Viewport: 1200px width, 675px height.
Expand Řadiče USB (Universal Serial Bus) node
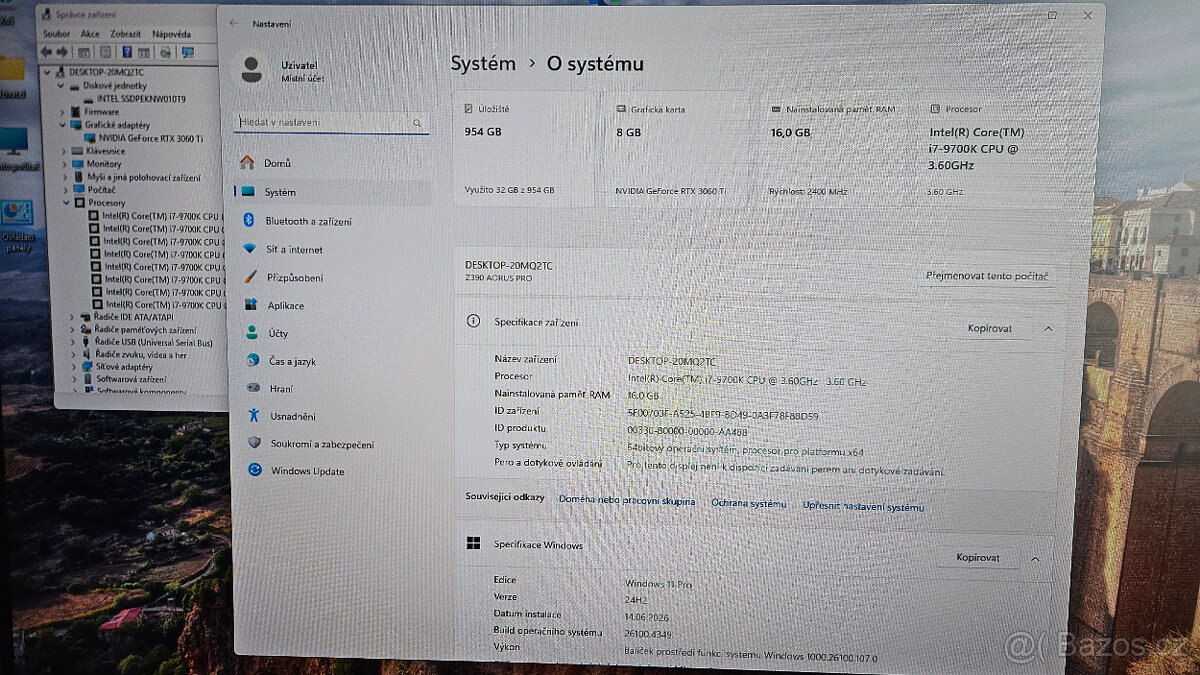[x=73, y=342]
